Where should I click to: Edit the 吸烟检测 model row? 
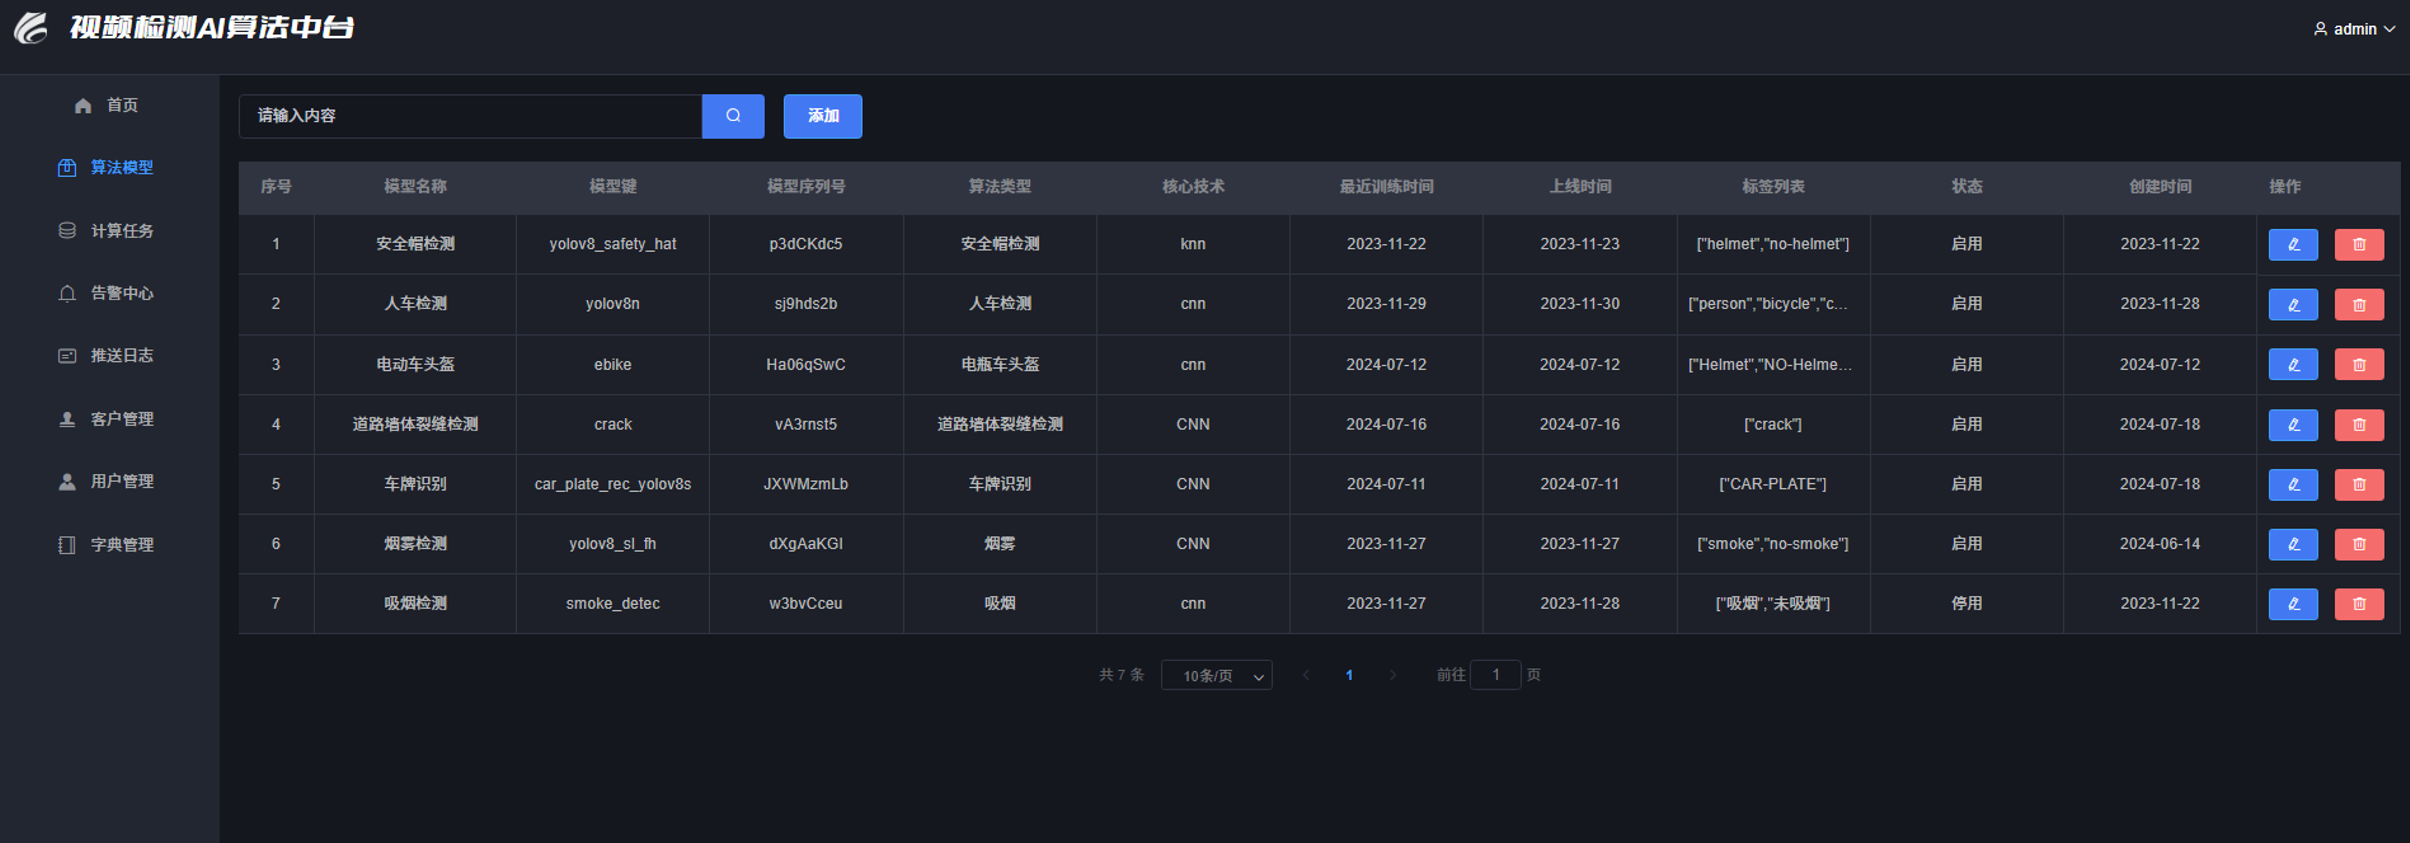click(x=2293, y=604)
